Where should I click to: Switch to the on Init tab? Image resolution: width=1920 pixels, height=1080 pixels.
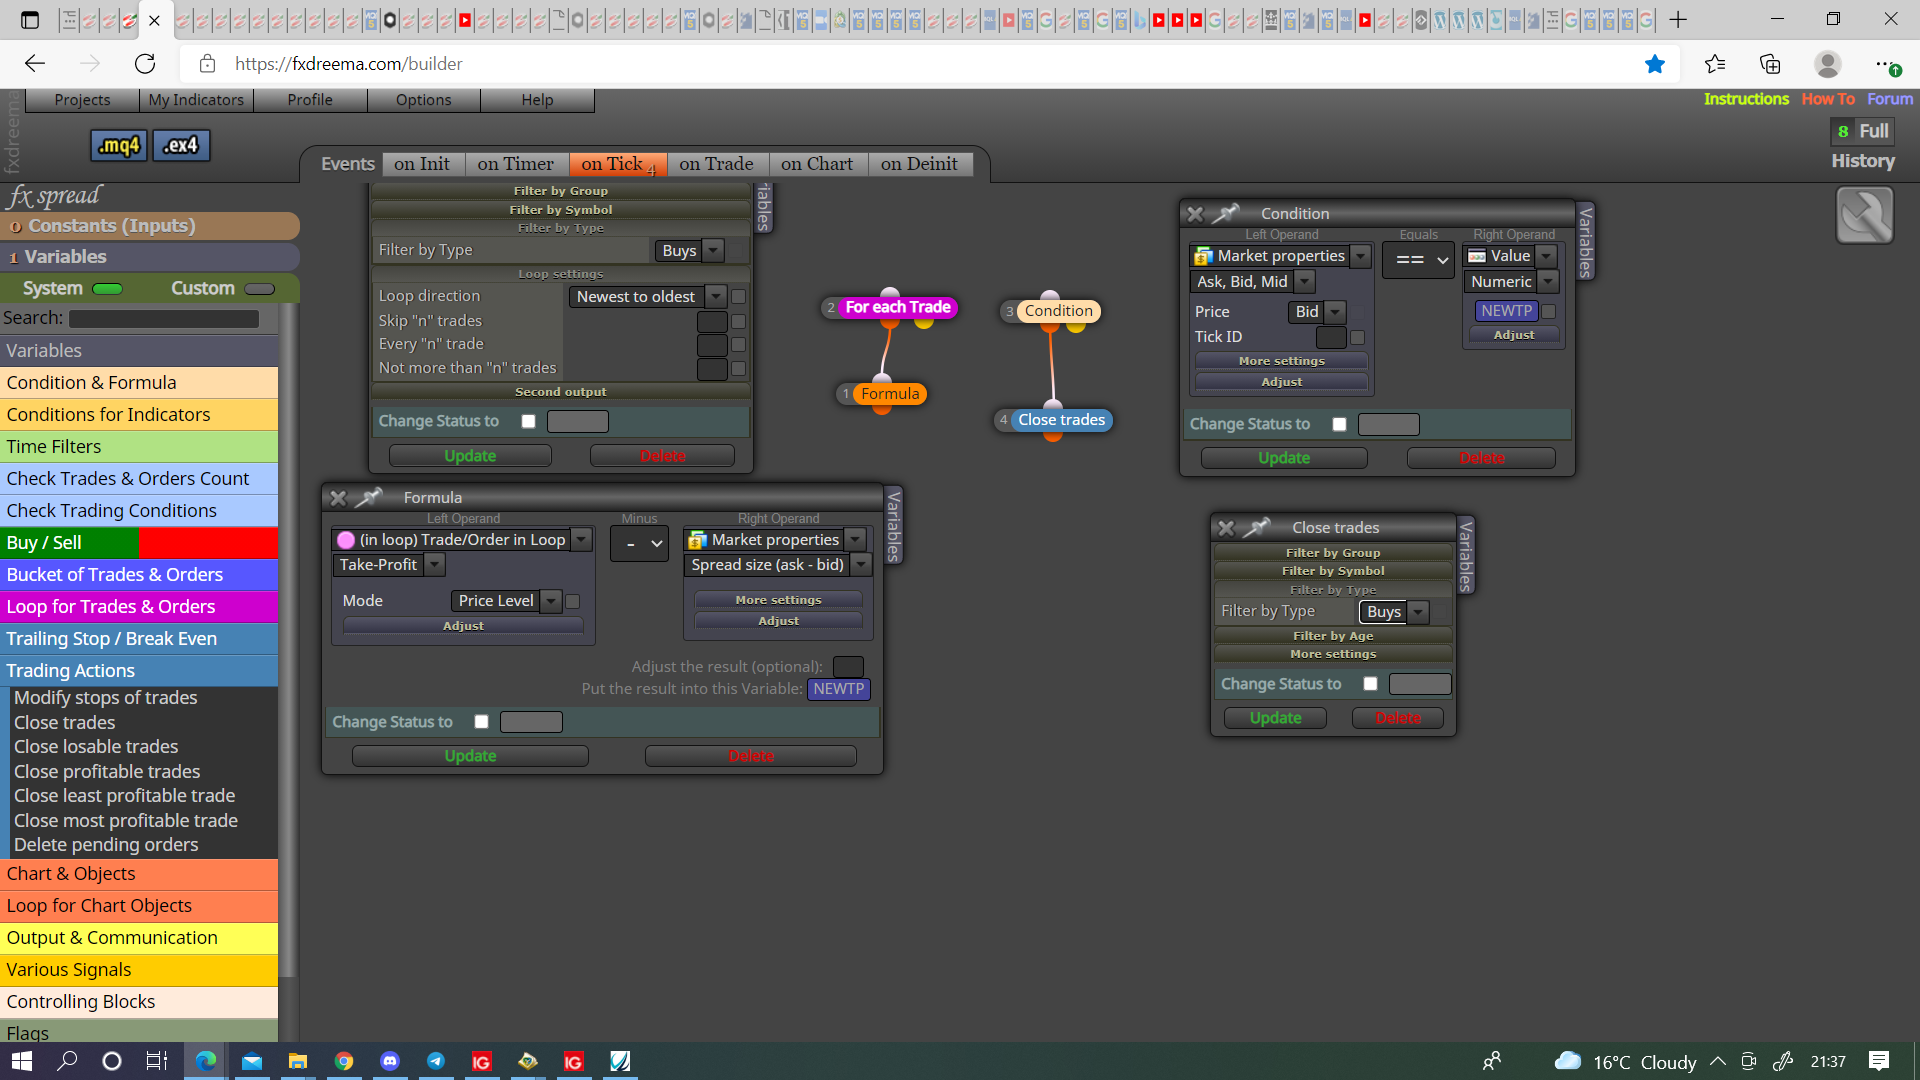pos(421,164)
